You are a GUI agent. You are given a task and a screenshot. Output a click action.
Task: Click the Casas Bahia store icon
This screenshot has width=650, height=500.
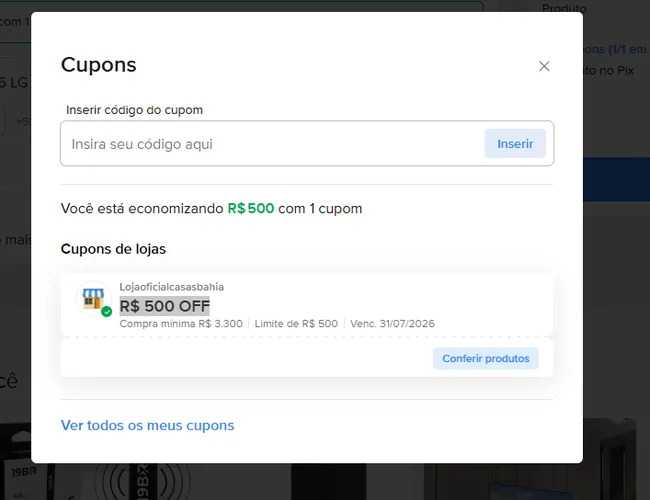(x=93, y=298)
